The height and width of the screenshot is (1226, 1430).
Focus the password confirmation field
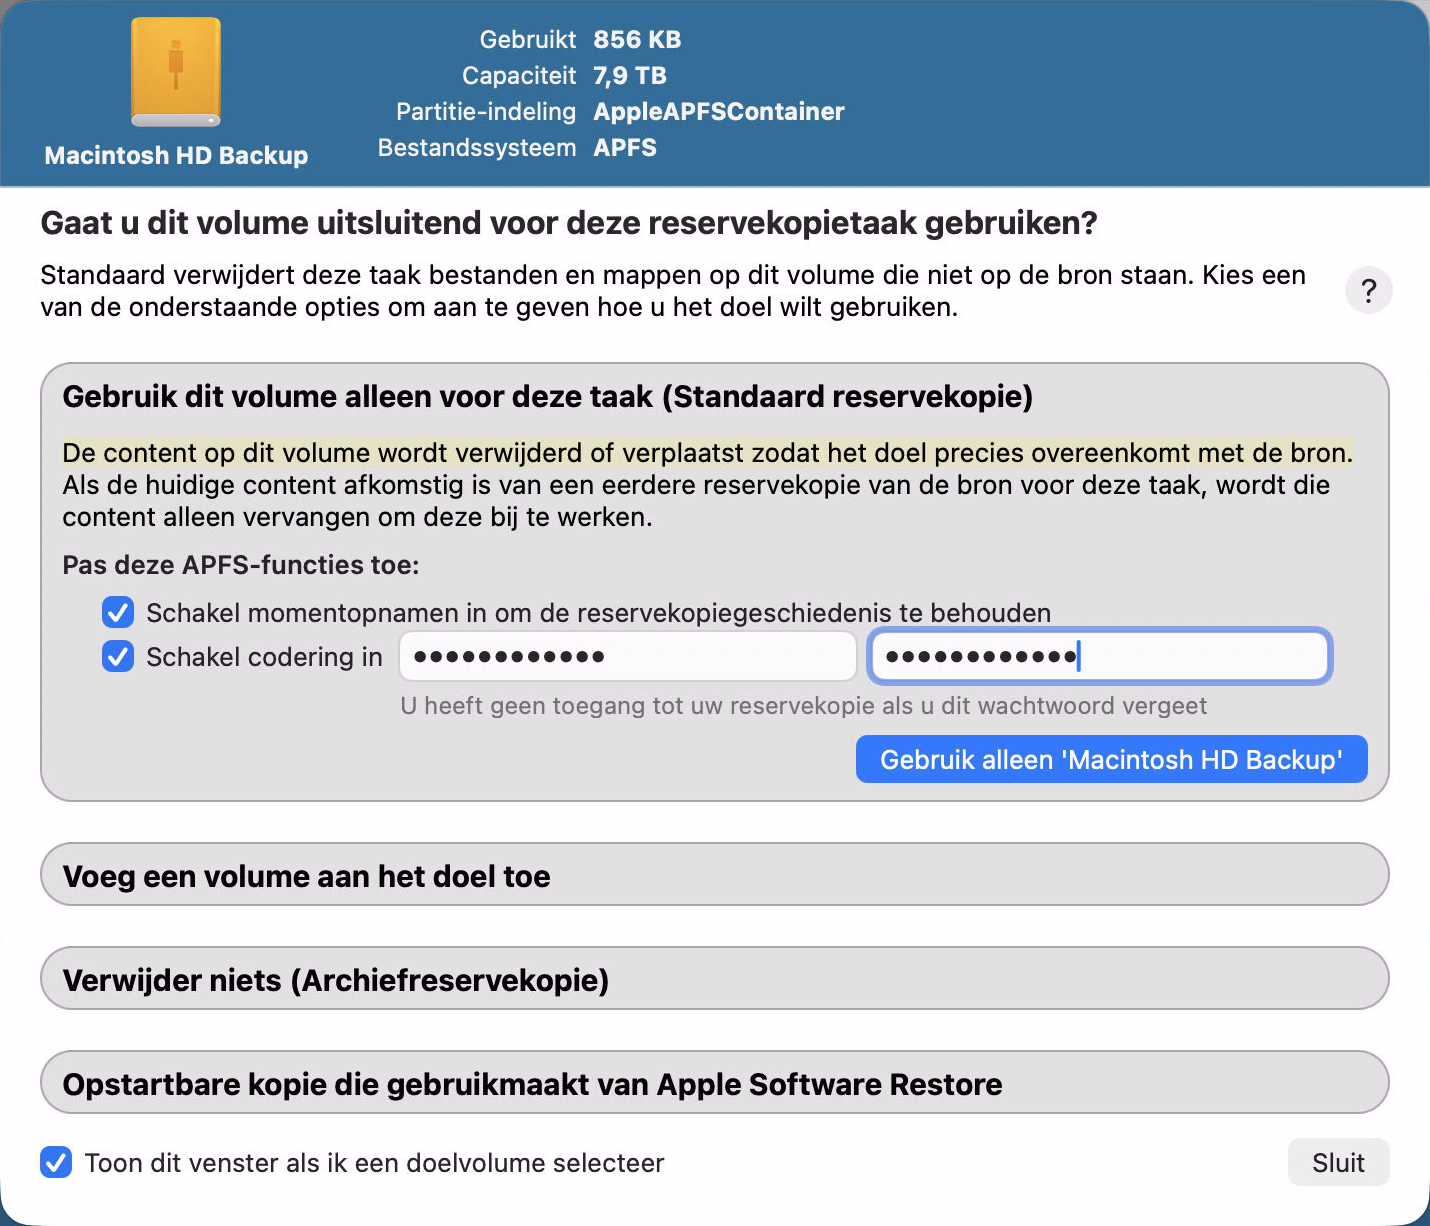pos(1099,656)
